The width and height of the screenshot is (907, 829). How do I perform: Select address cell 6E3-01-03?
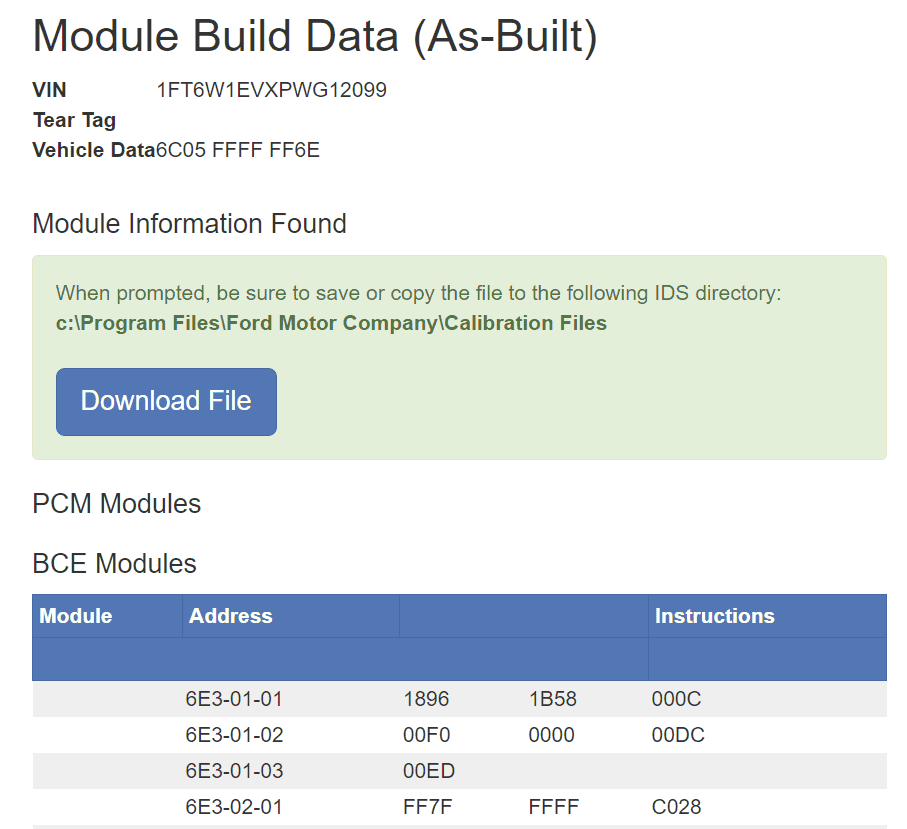[x=234, y=771]
